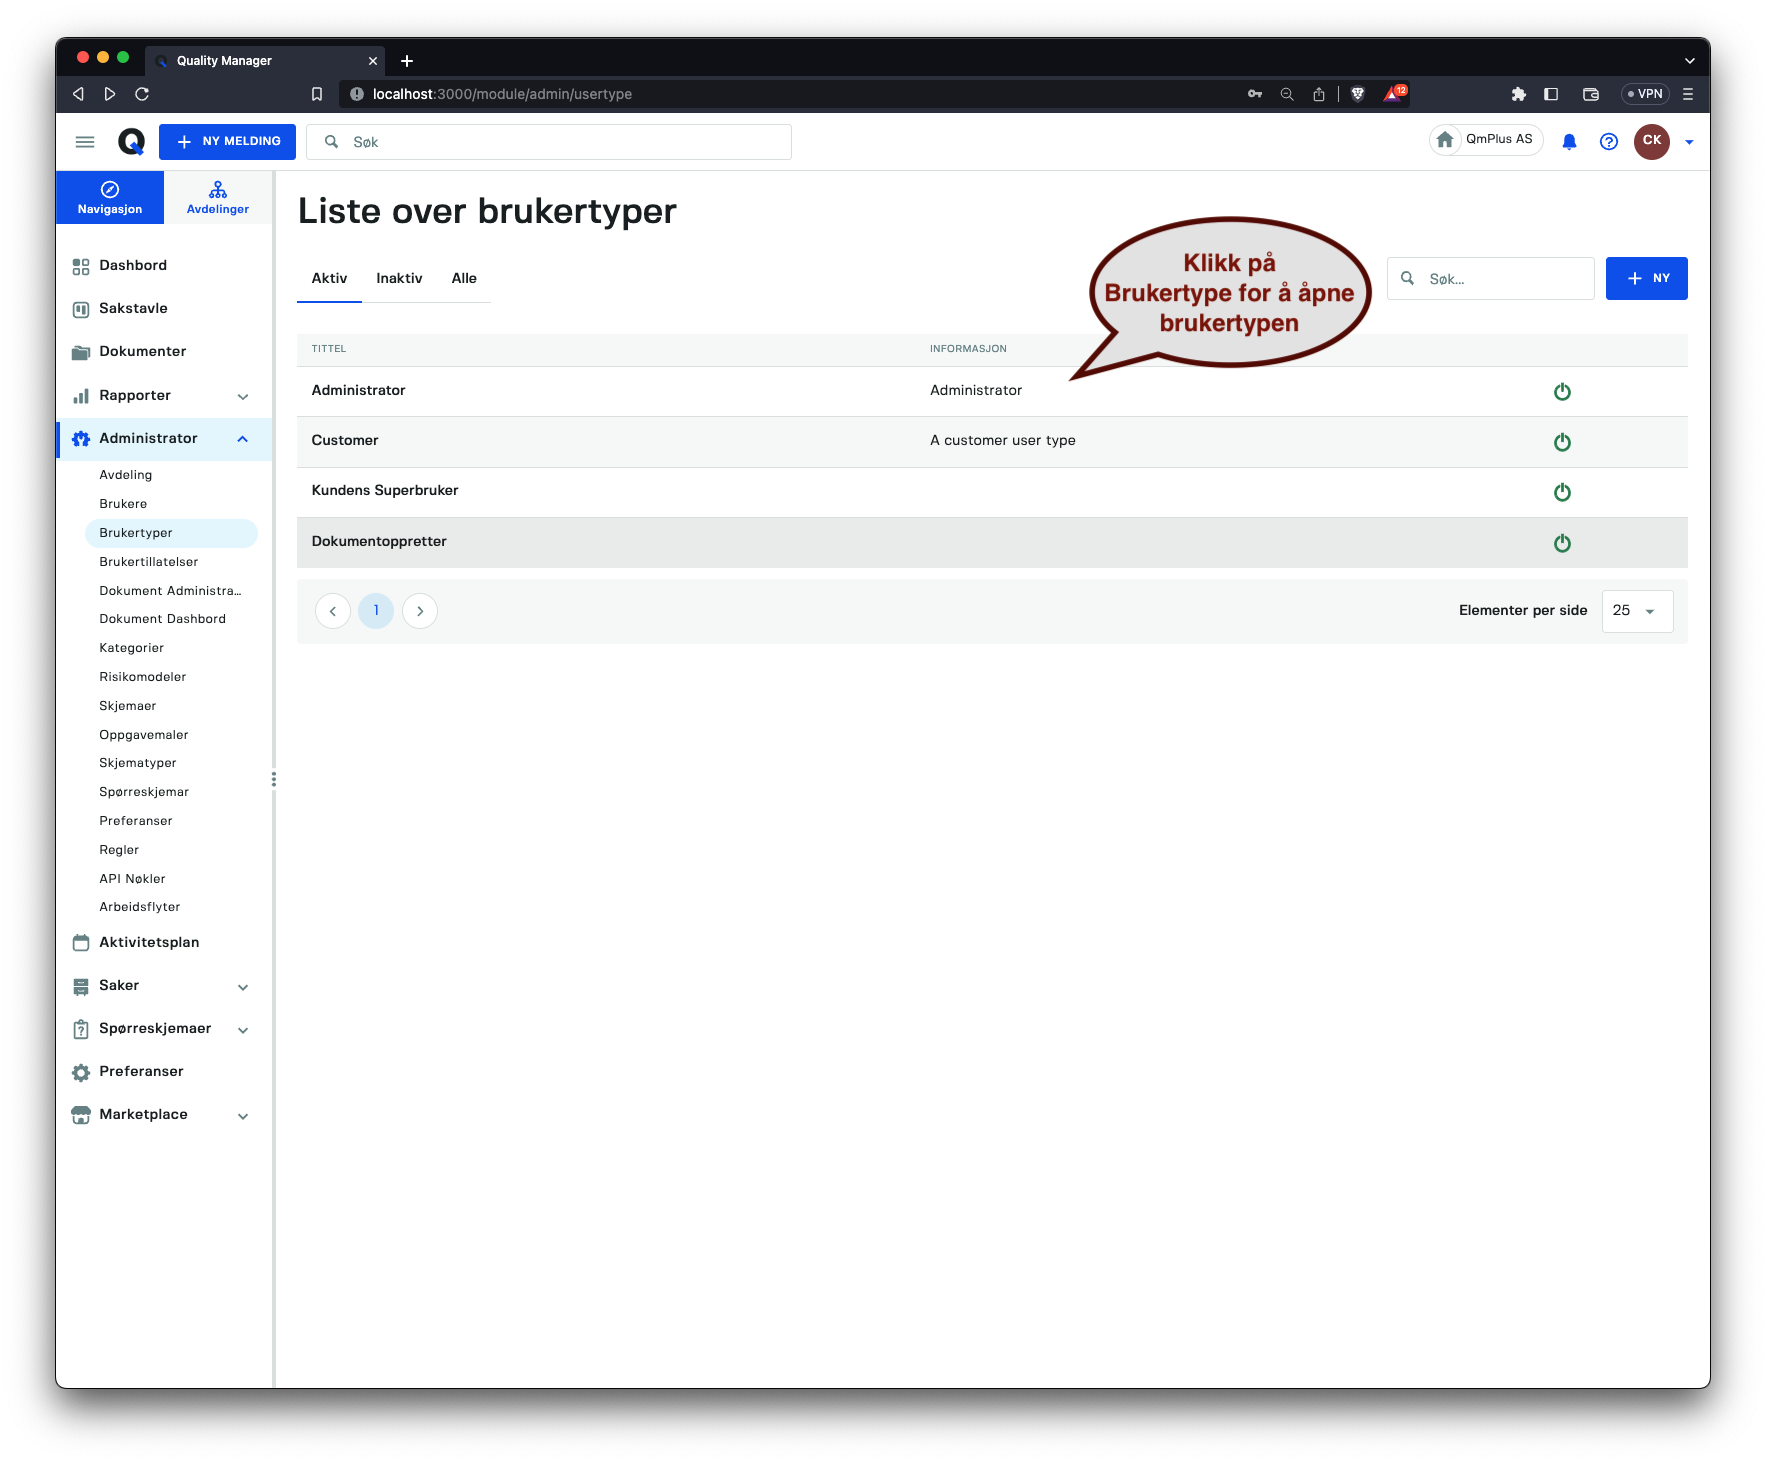Image resolution: width=1766 pixels, height=1462 pixels.
Task: Toggle the VPN button
Action: [x=1645, y=94]
